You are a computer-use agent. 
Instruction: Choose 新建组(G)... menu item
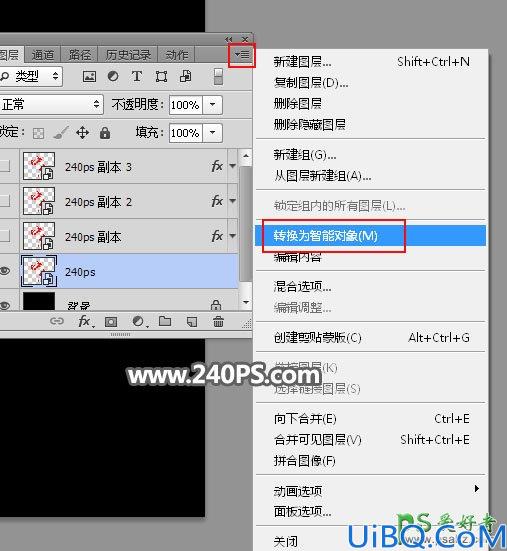370,155
